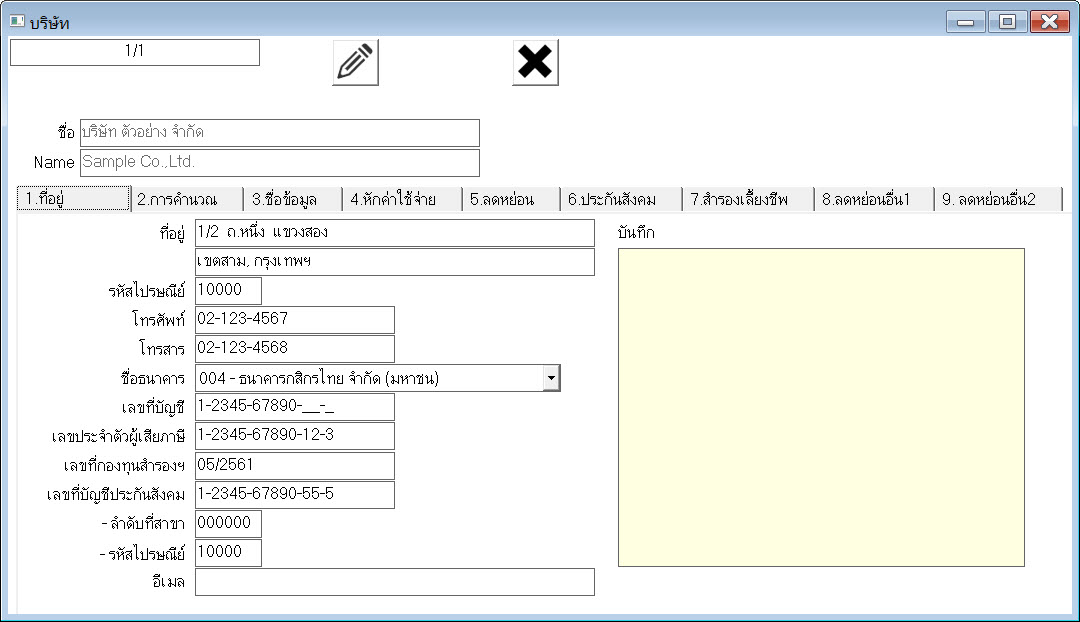This screenshot has width=1080, height=622.
Task: Click the อีเมล input field
Action: pos(394,582)
